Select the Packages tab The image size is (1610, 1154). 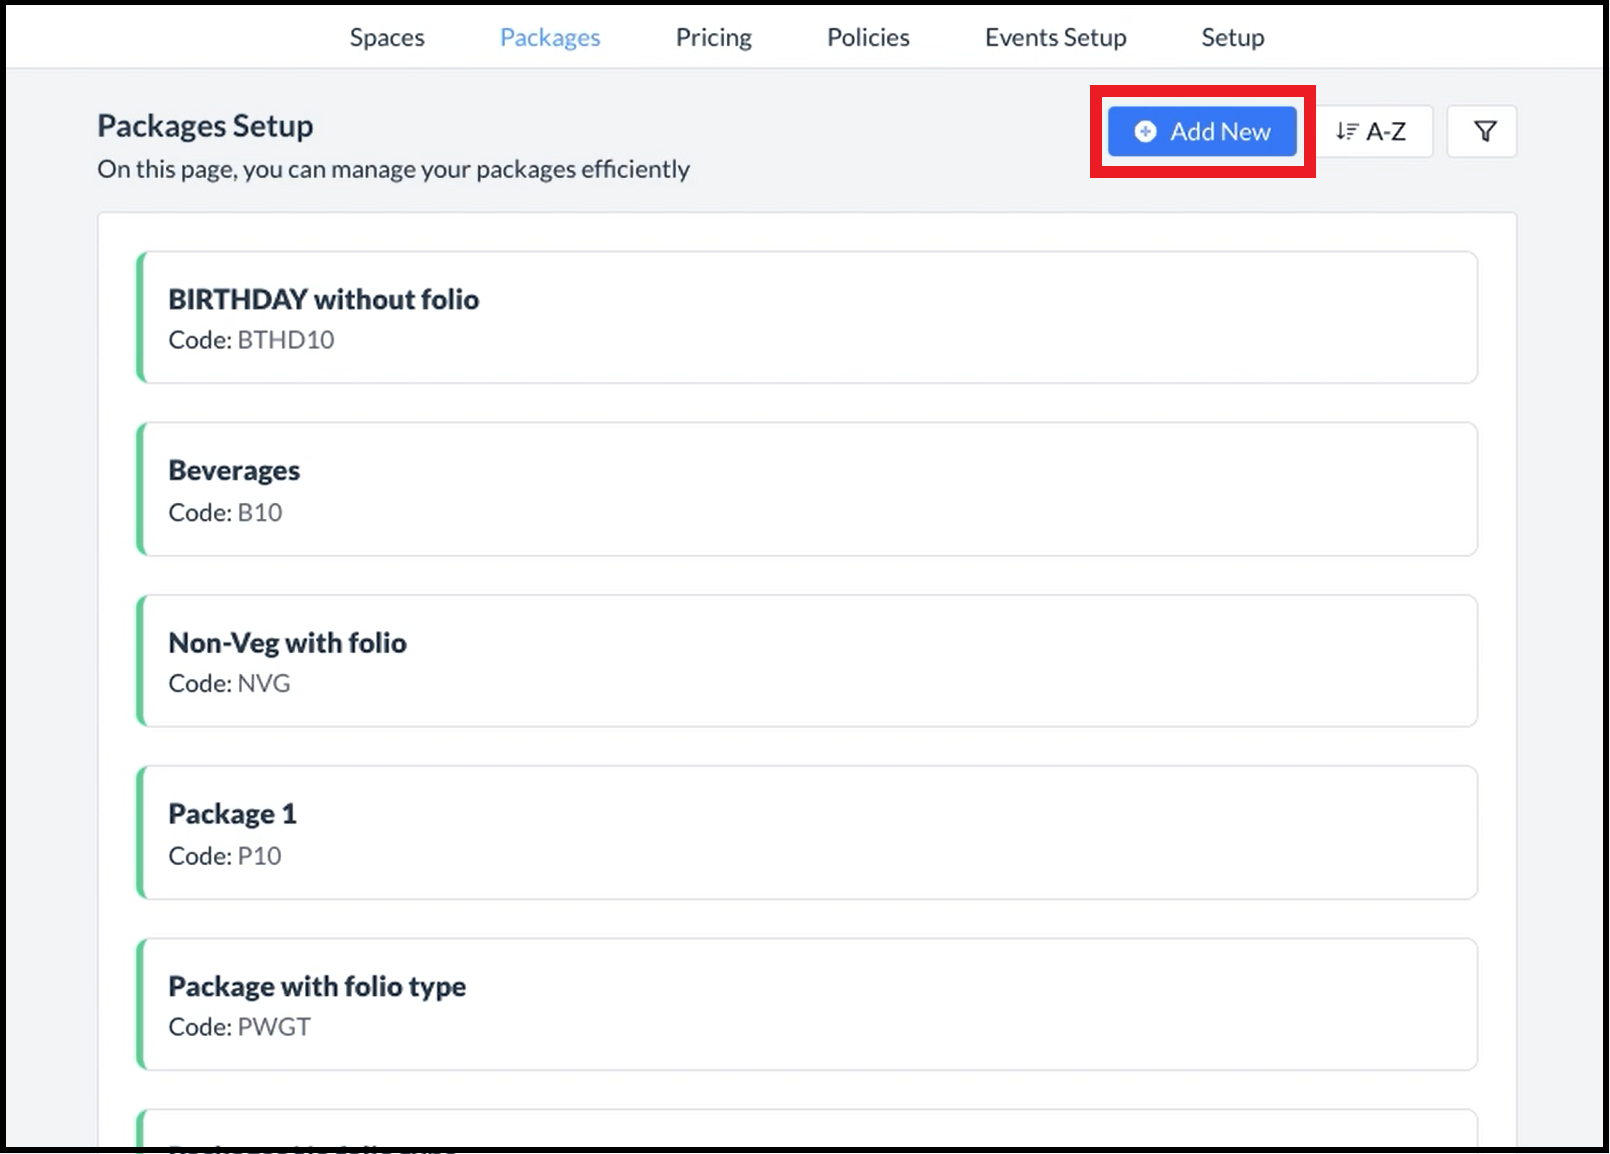[550, 38]
